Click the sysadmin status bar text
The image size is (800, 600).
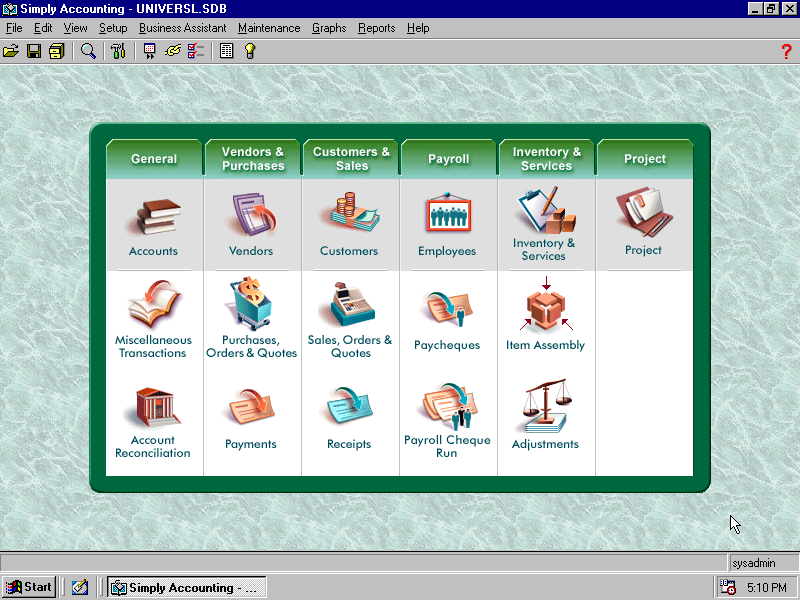(754, 563)
